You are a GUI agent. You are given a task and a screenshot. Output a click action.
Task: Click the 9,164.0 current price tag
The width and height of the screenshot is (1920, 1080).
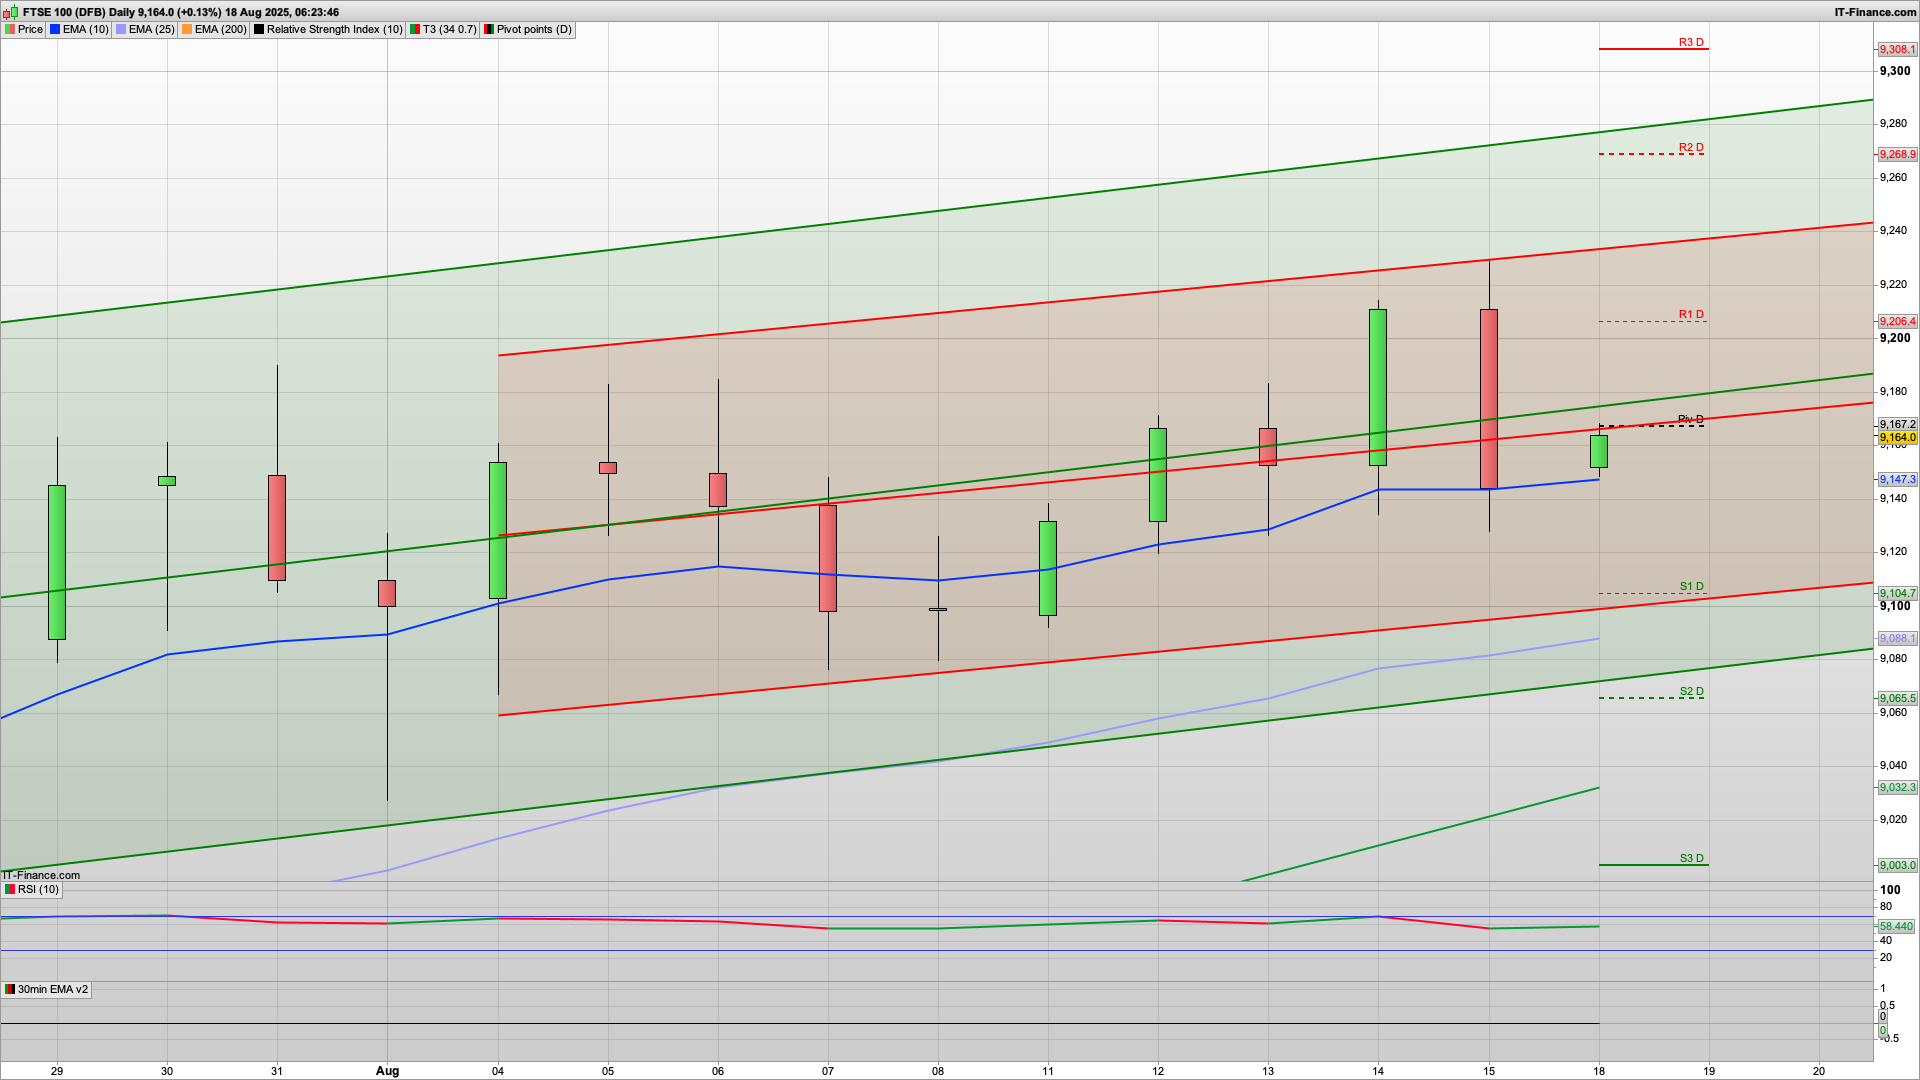coord(1897,438)
